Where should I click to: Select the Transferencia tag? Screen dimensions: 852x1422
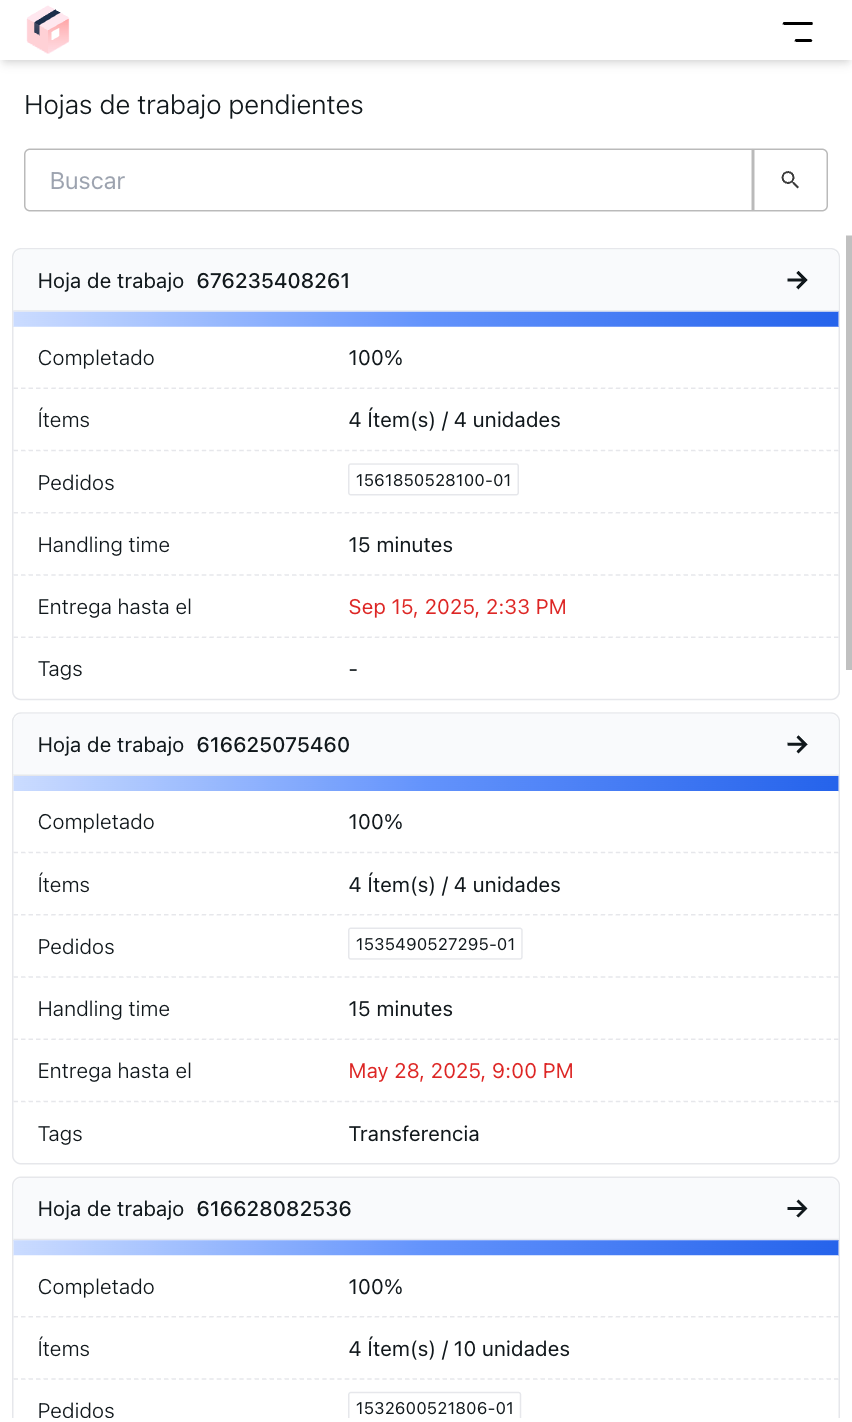coord(414,1133)
